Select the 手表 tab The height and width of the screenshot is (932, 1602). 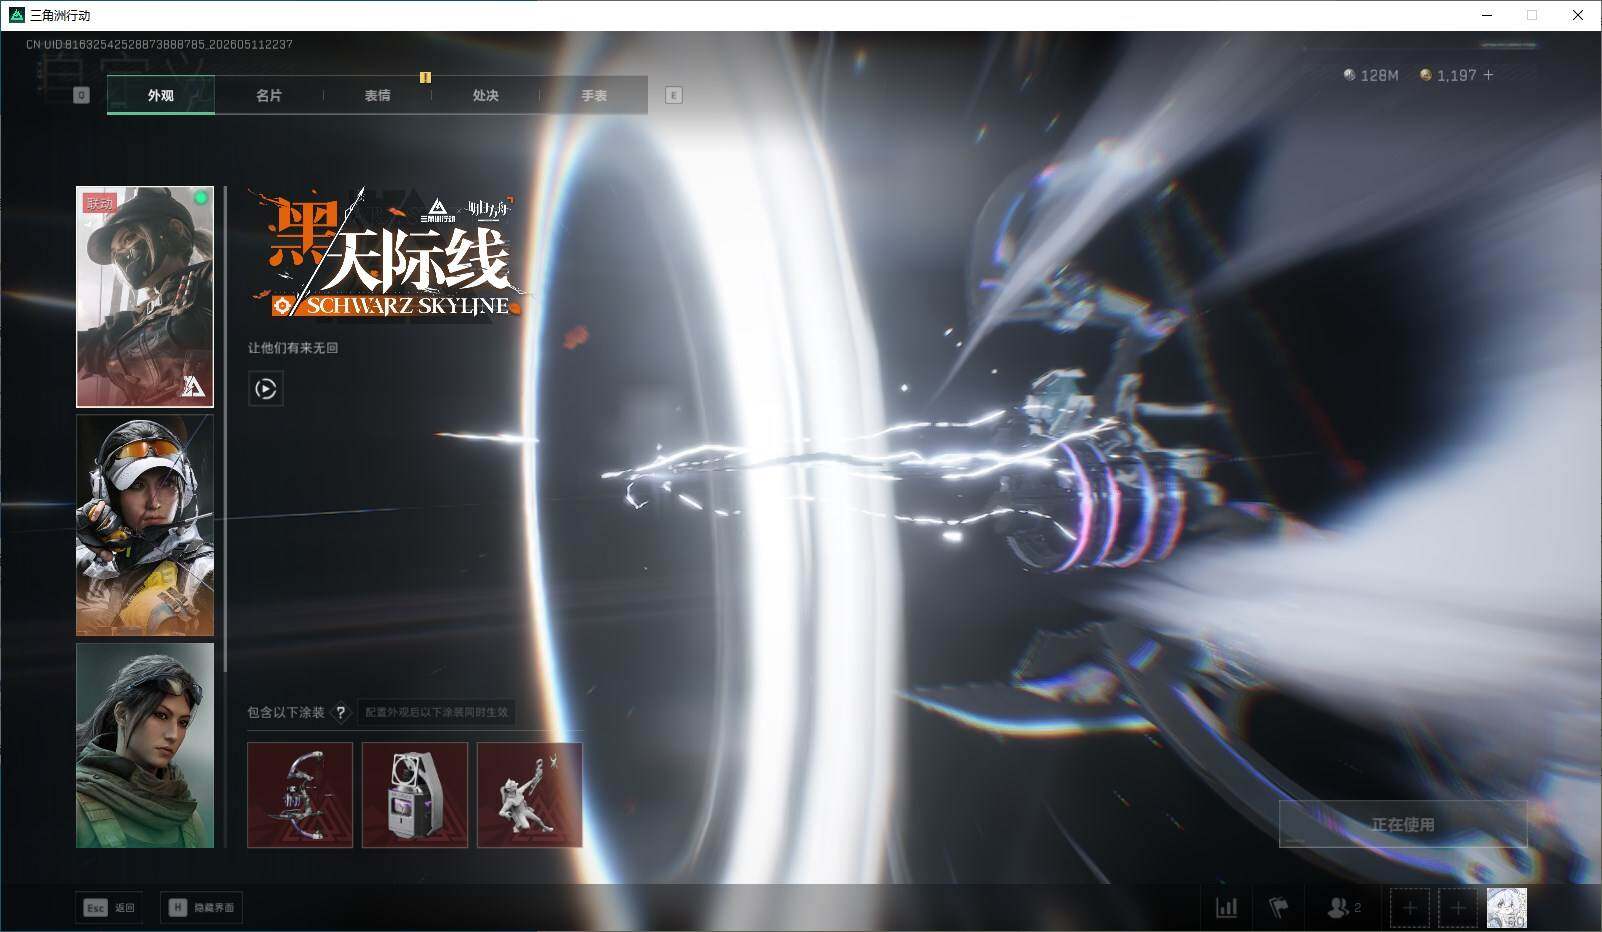pos(594,95)
